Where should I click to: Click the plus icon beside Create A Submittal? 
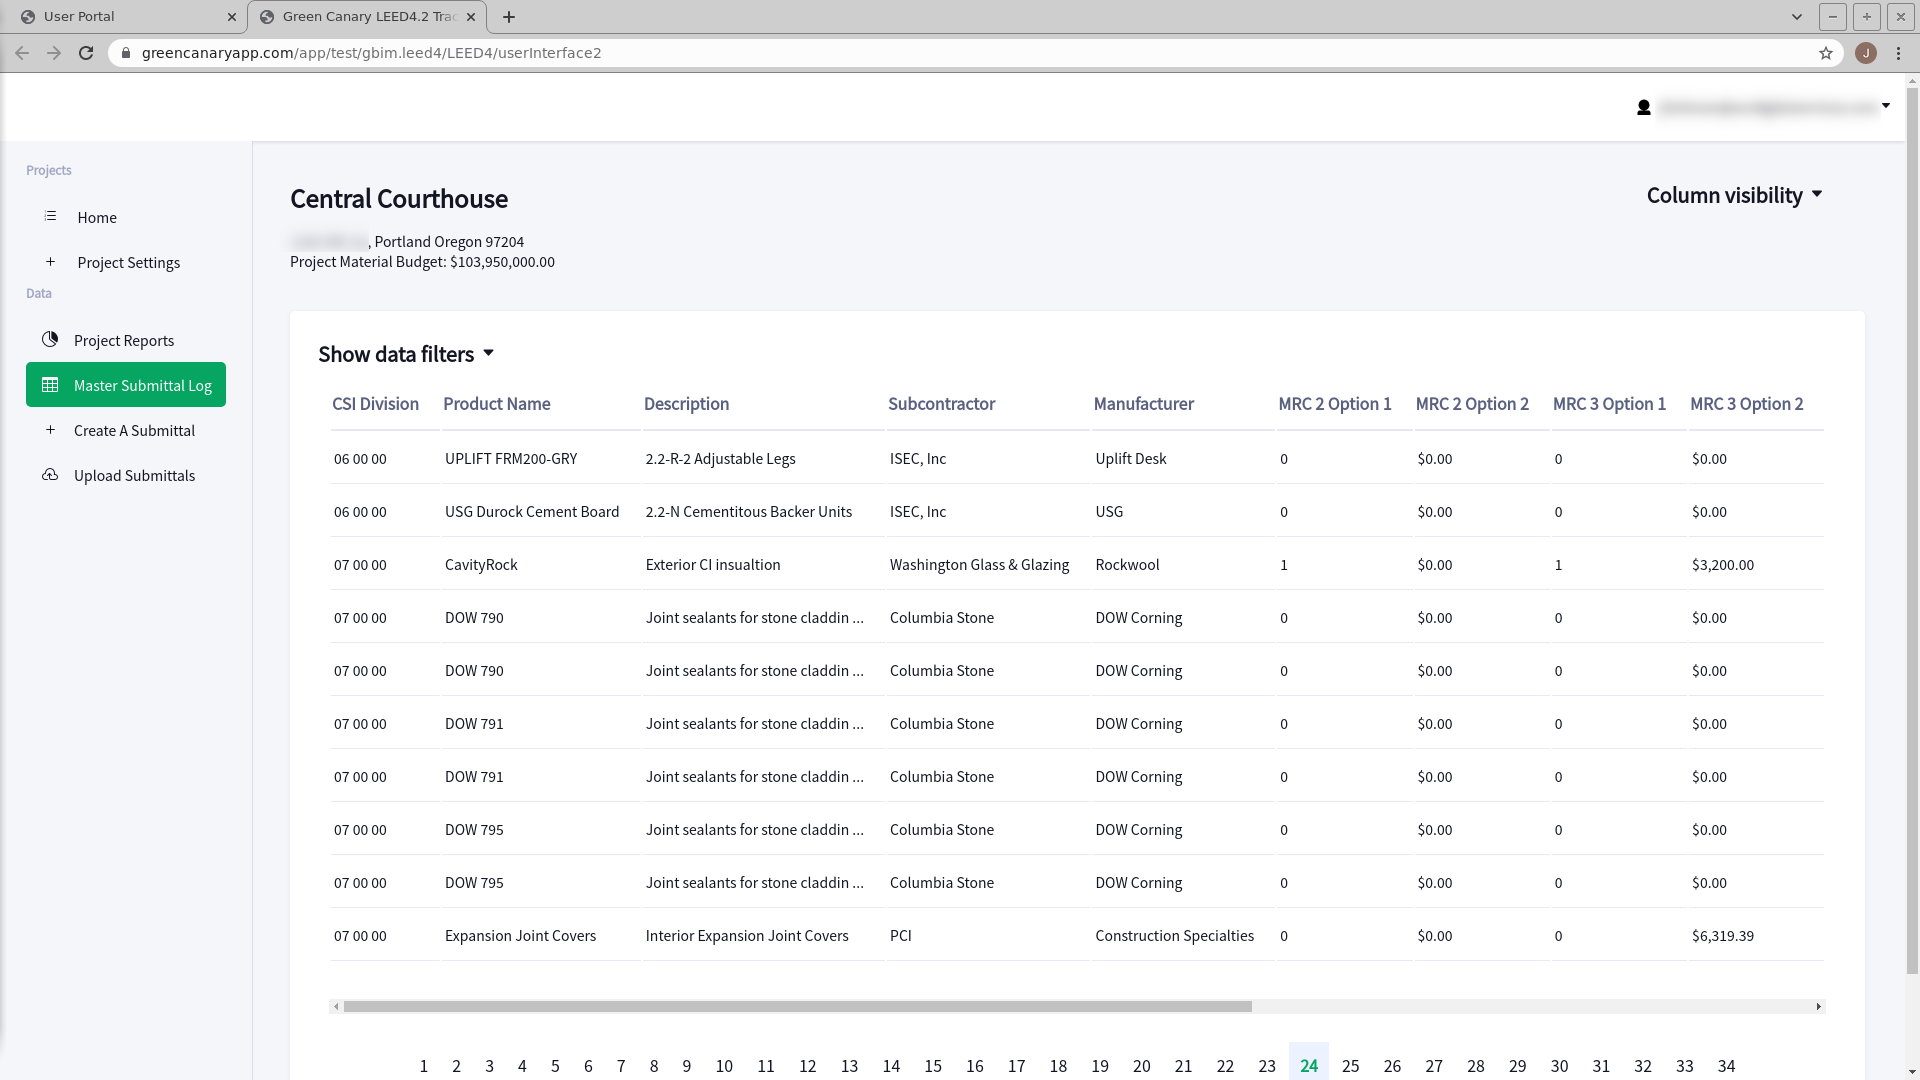(50, 430)
